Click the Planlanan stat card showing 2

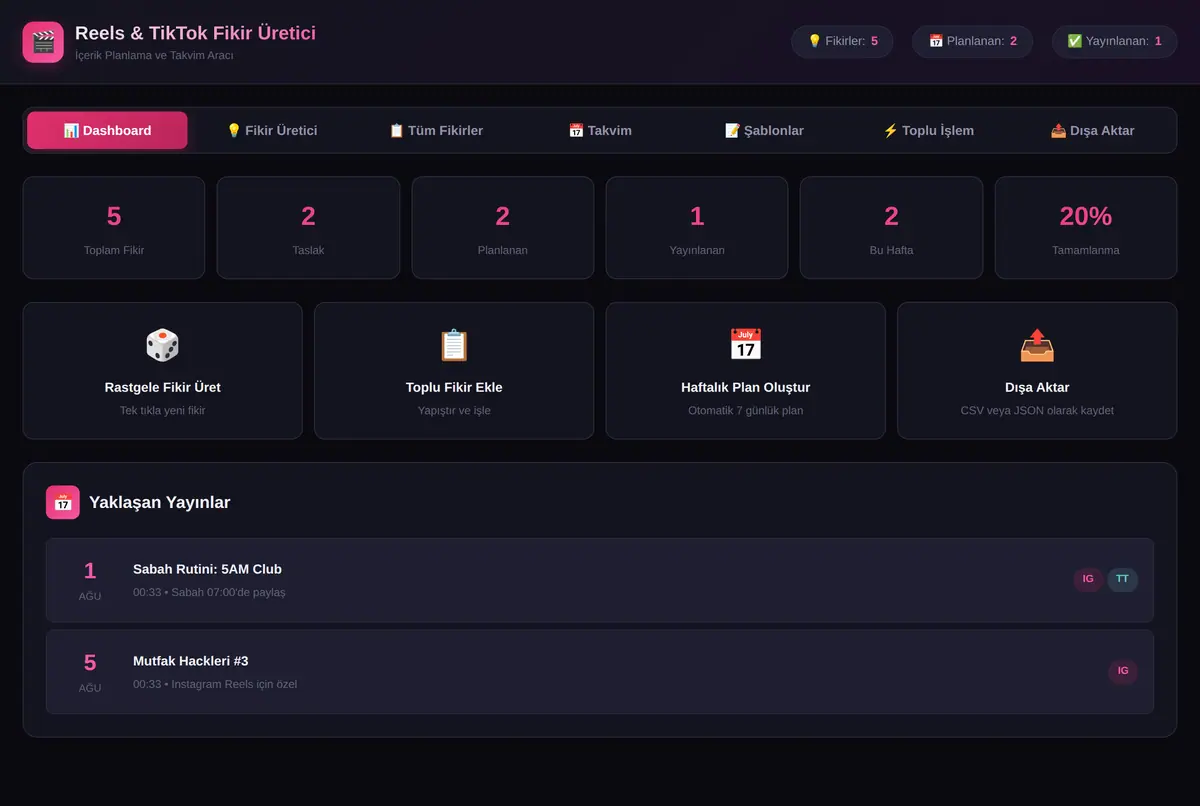point(503,228)
